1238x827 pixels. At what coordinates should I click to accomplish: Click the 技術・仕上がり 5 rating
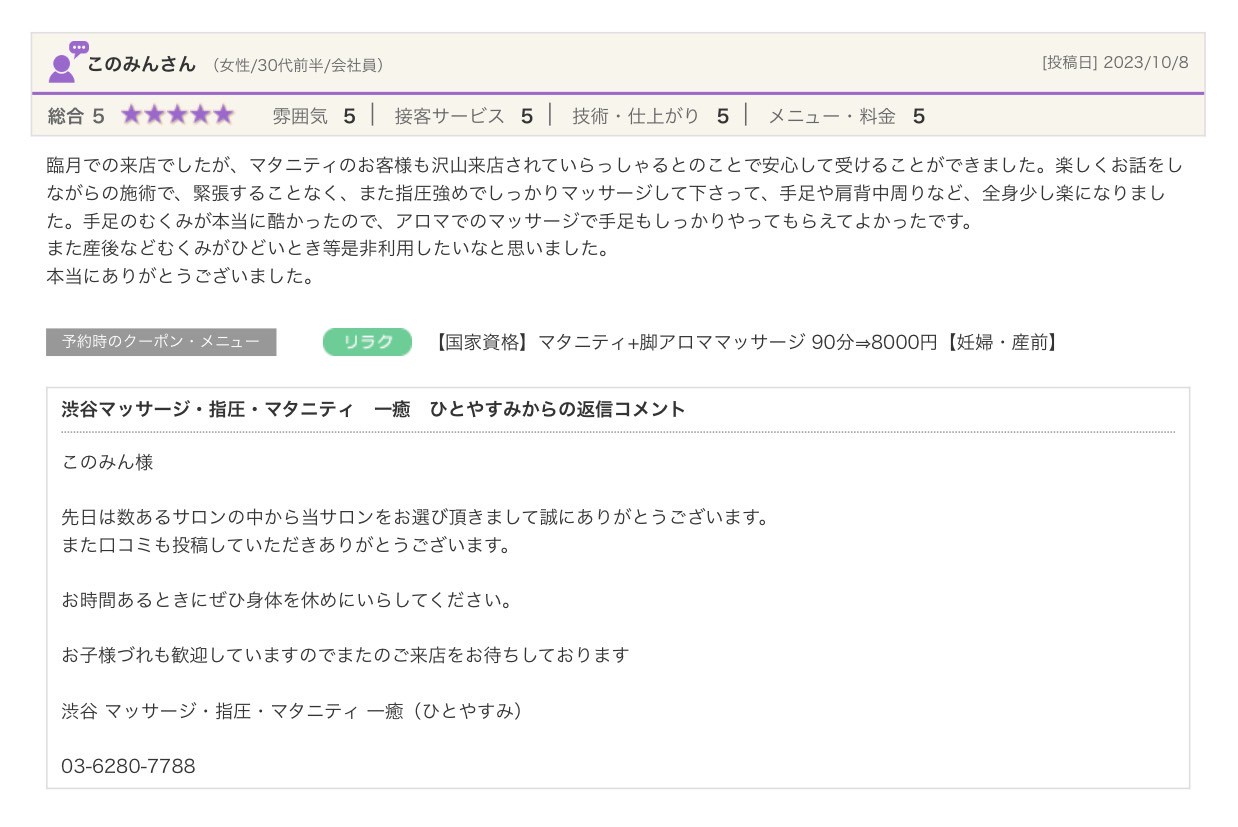pos(650,116)
